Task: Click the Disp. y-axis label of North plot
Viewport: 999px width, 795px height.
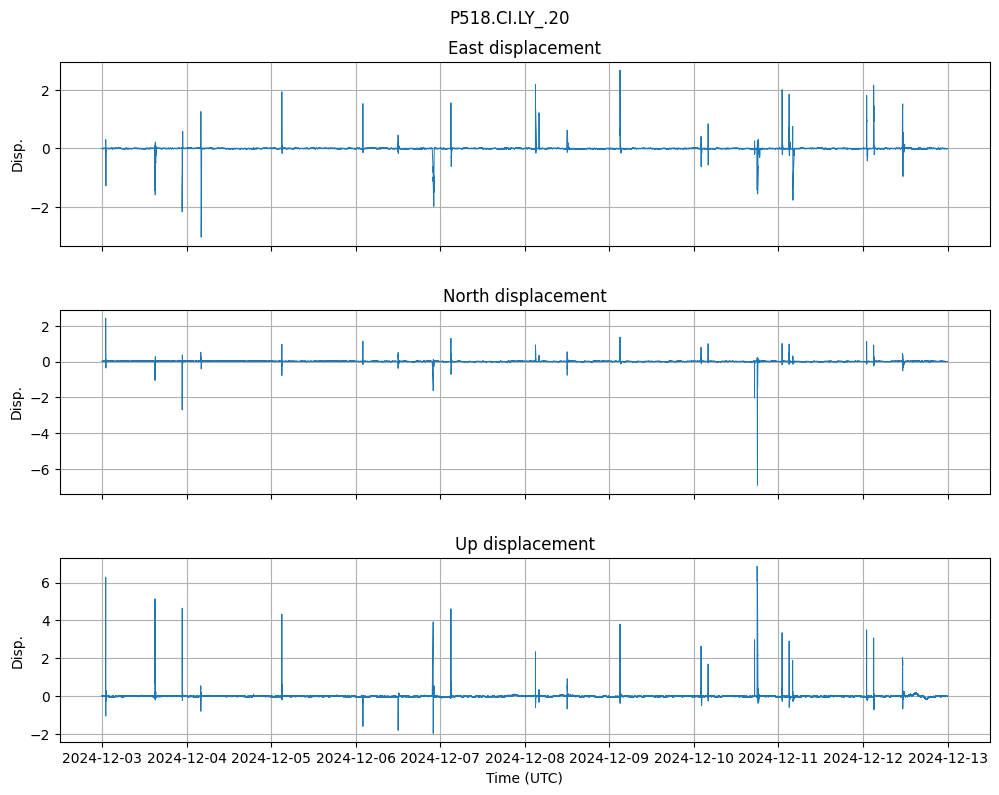Action: pyautogui.click(x=17, y=402)
